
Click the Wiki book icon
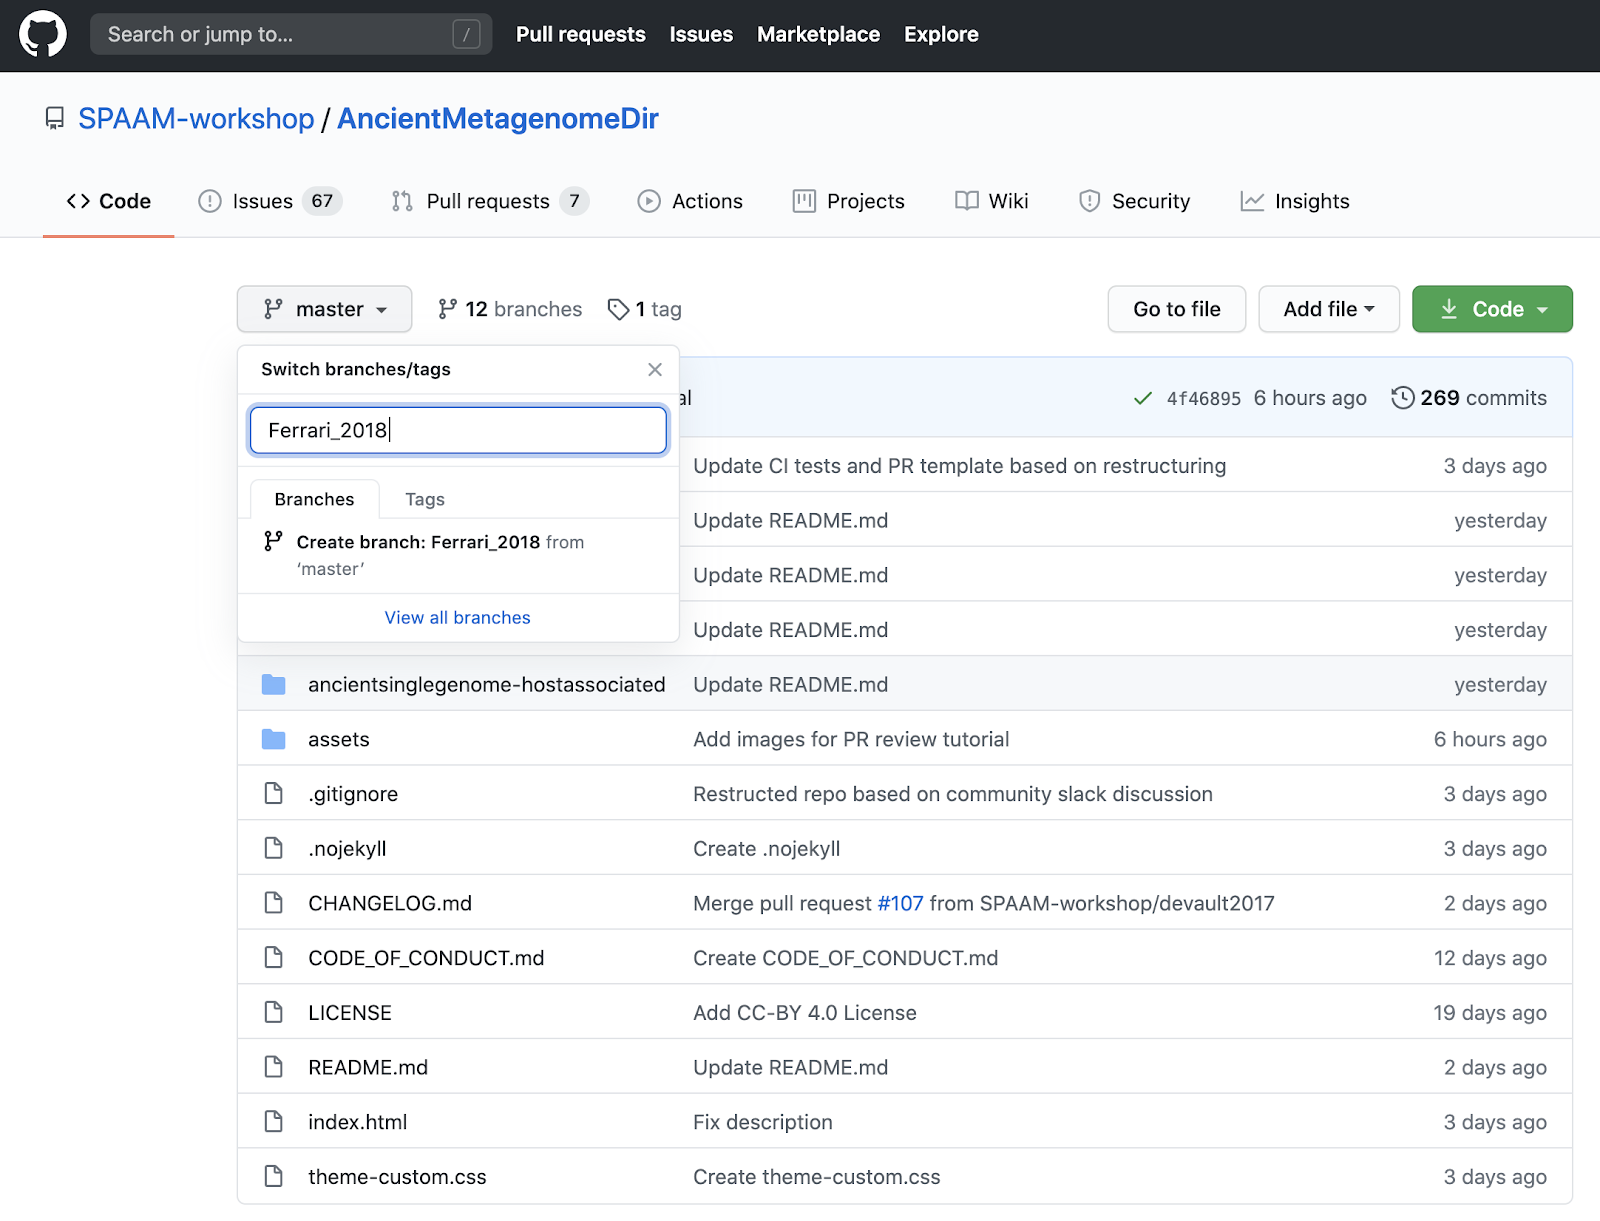pyautogui.click(x=966, y=202)
